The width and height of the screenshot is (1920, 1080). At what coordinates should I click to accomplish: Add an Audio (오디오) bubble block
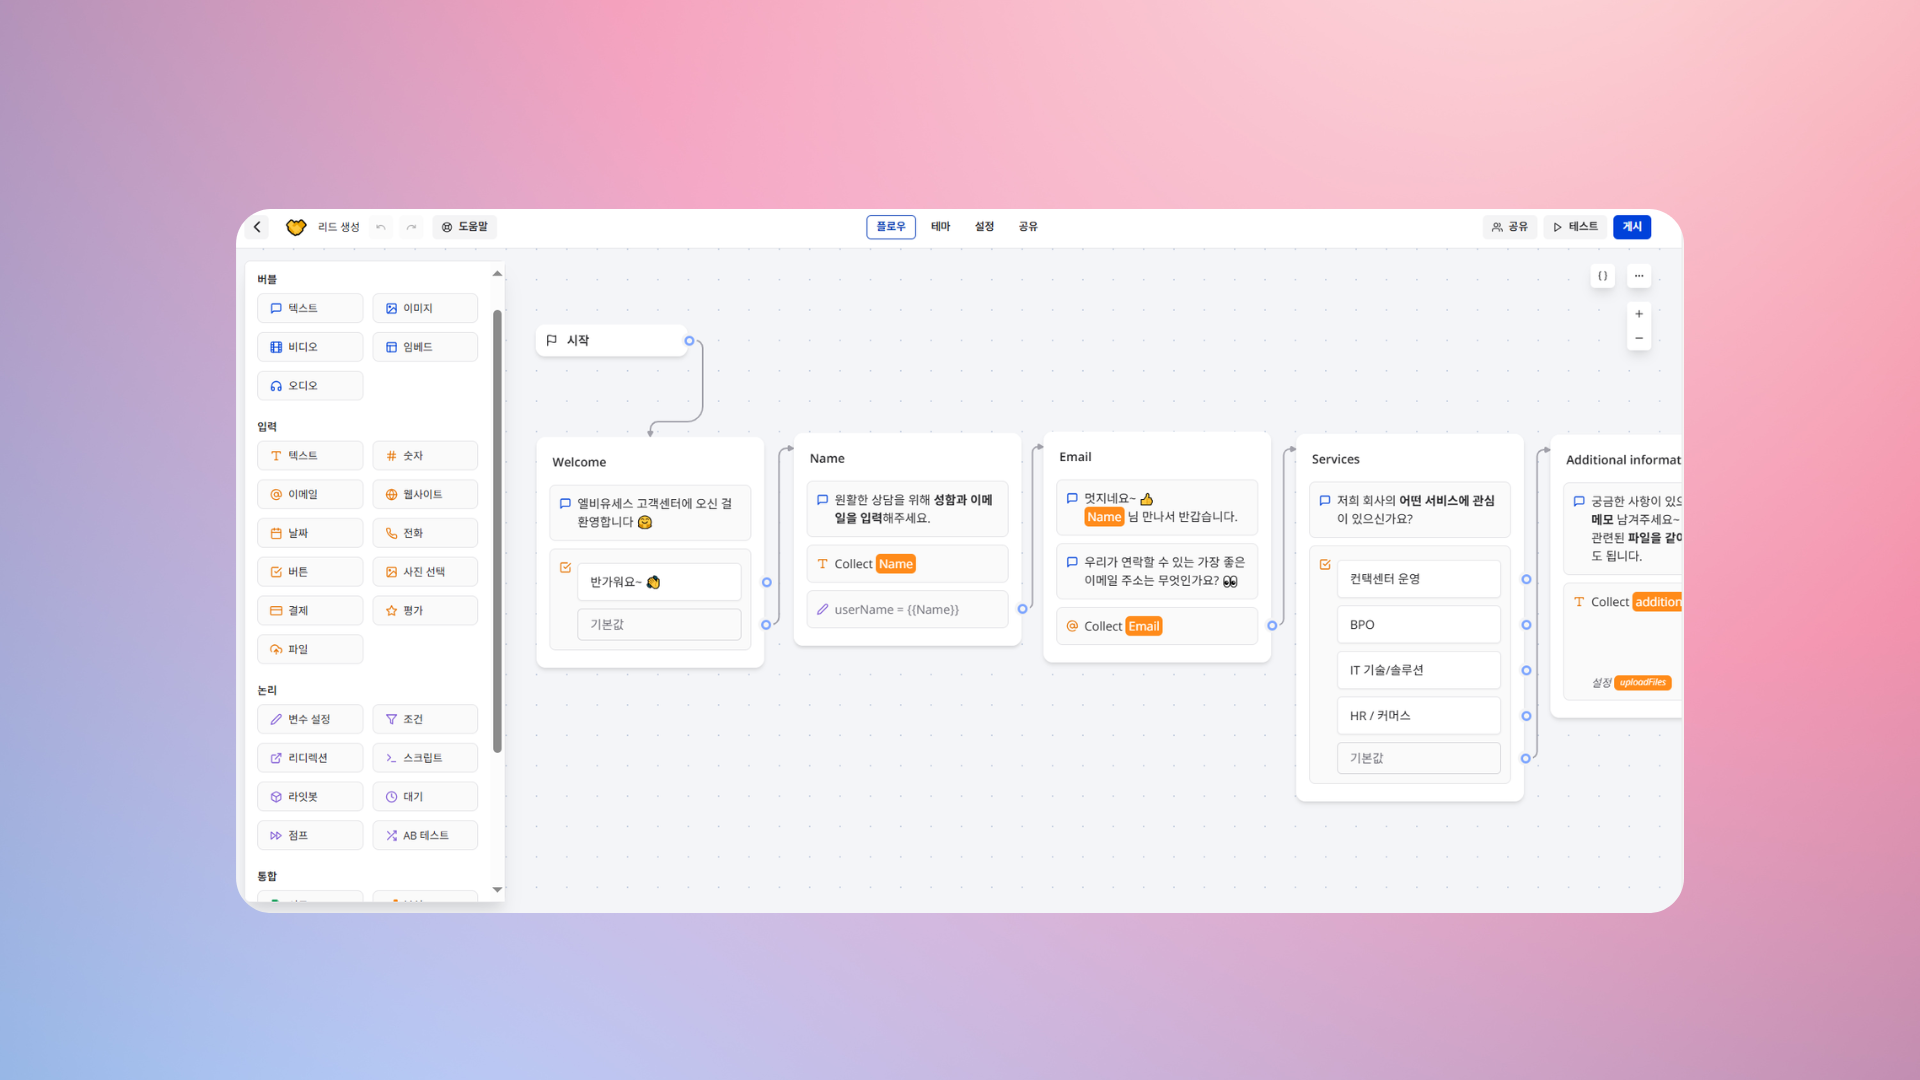(310, 386)
